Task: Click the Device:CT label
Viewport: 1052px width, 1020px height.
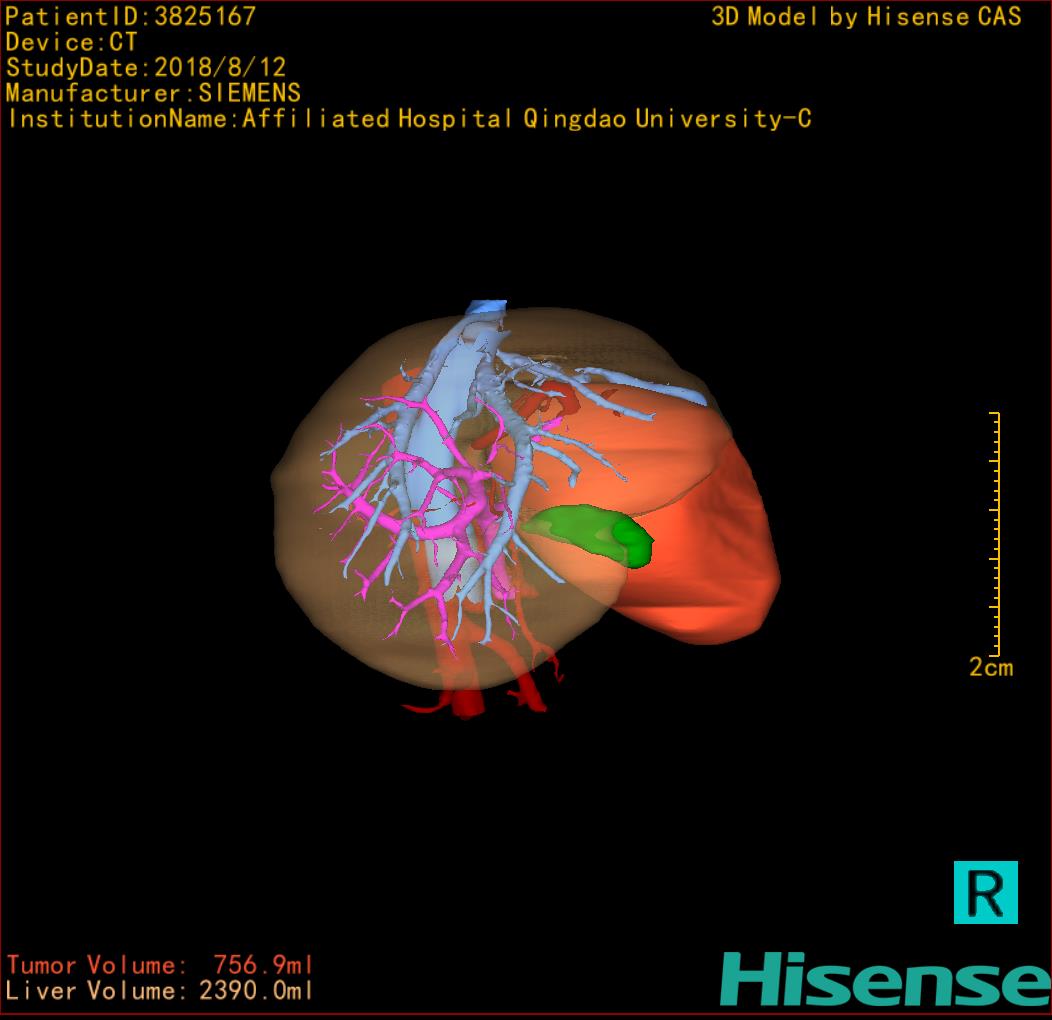Action: (71, 43)
